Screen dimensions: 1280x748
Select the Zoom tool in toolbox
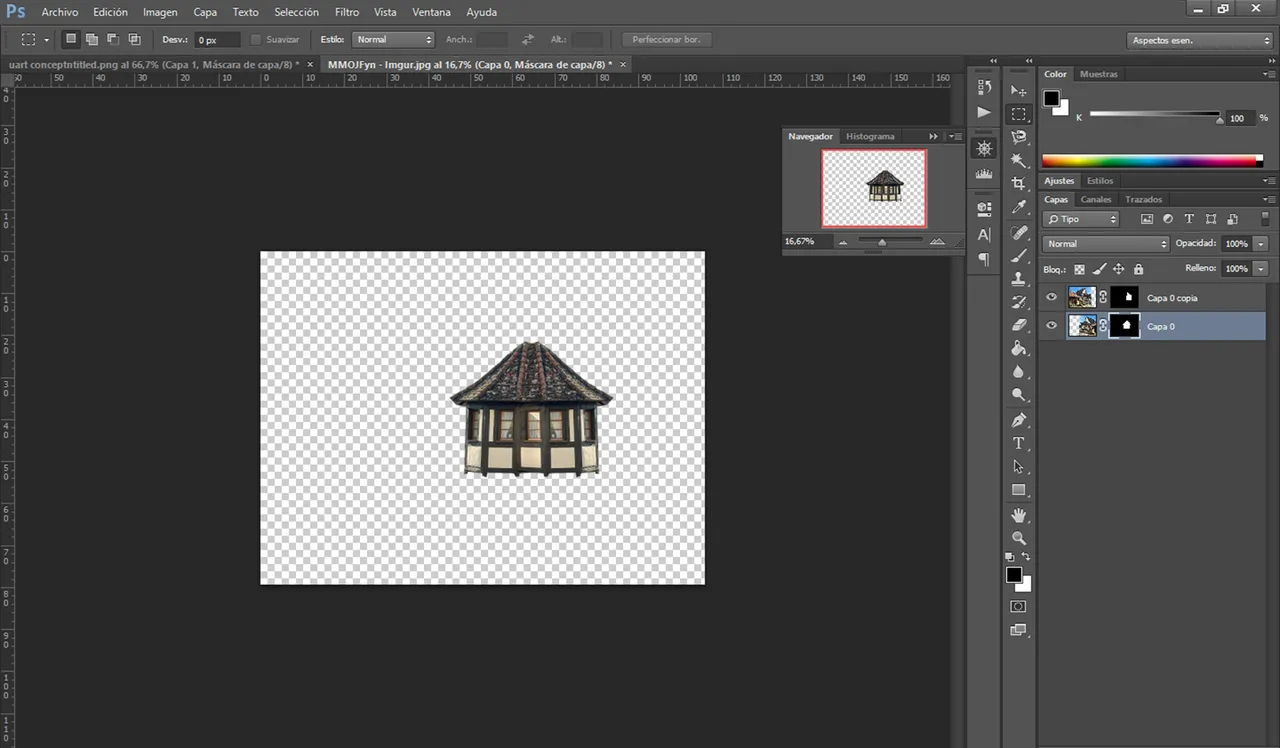click(x=1018, y=538)
